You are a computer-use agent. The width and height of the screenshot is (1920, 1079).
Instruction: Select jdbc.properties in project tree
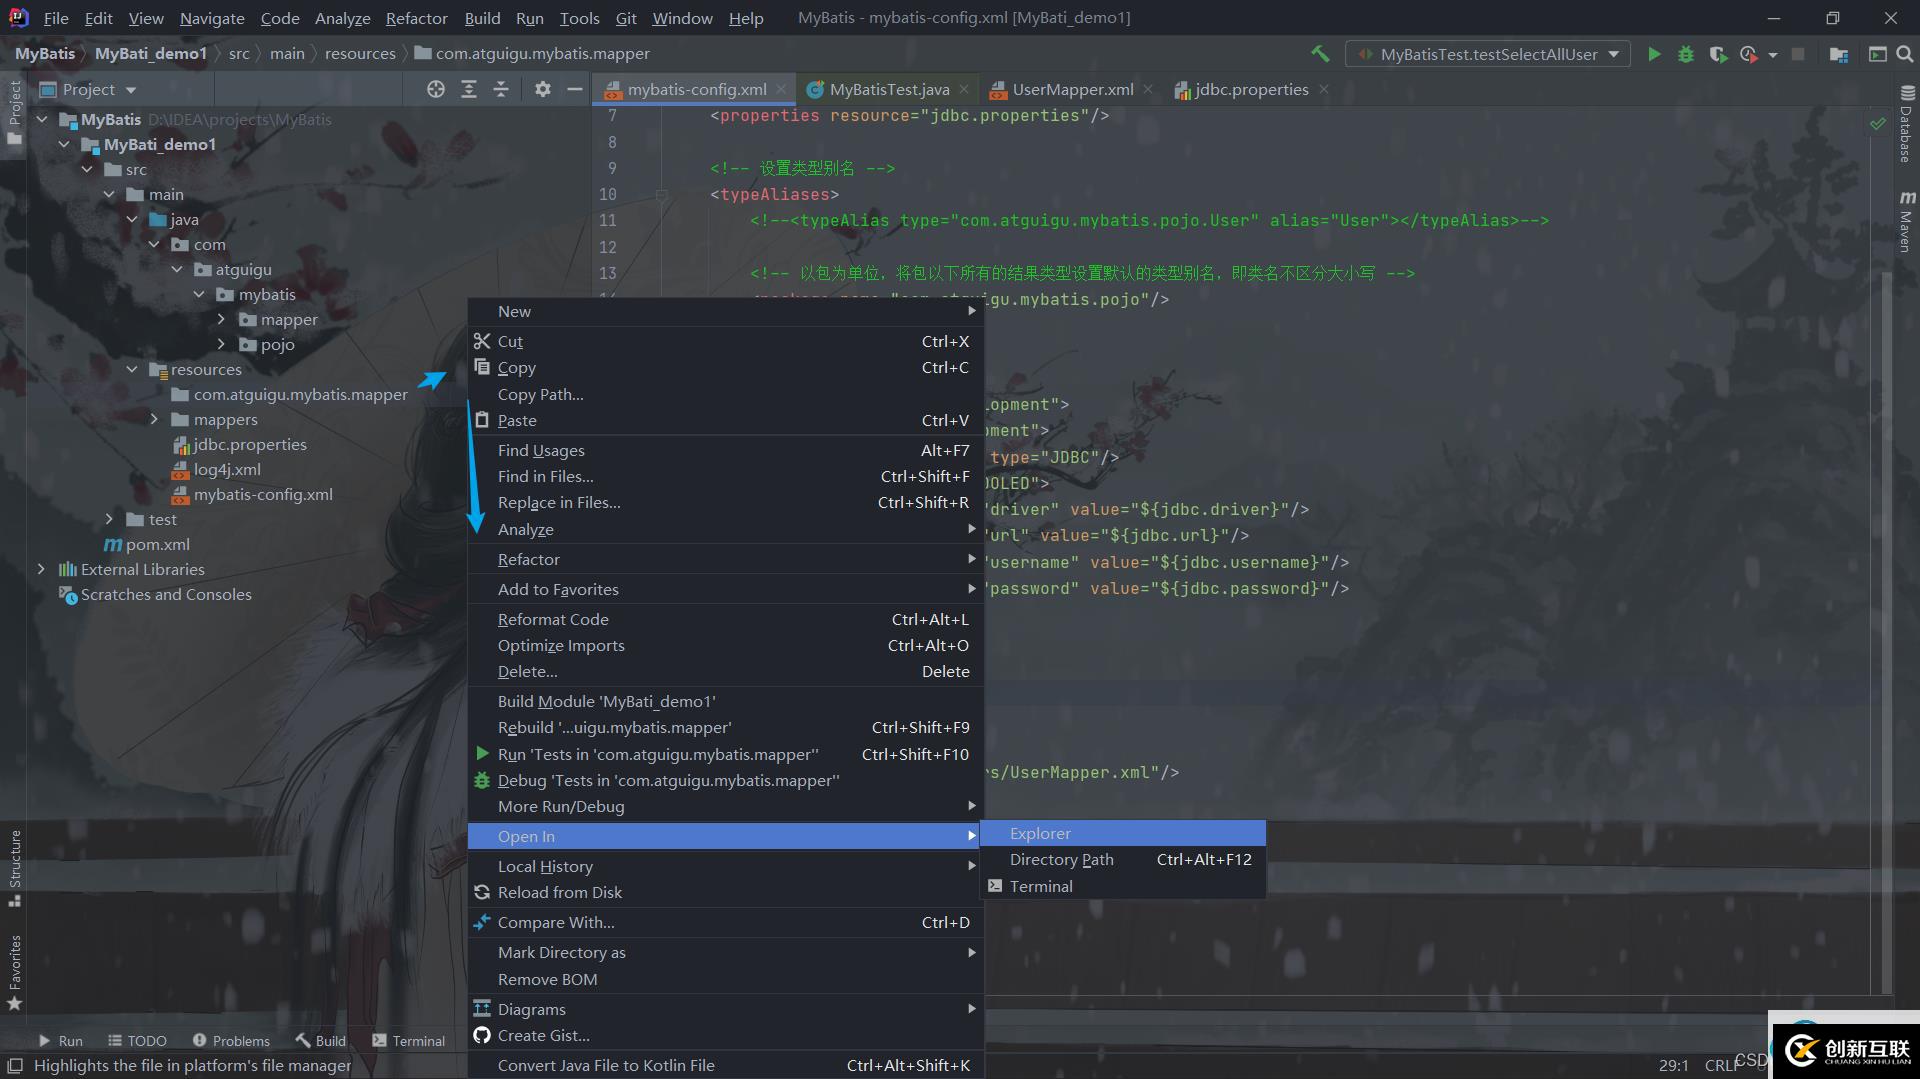pos(249,444)
